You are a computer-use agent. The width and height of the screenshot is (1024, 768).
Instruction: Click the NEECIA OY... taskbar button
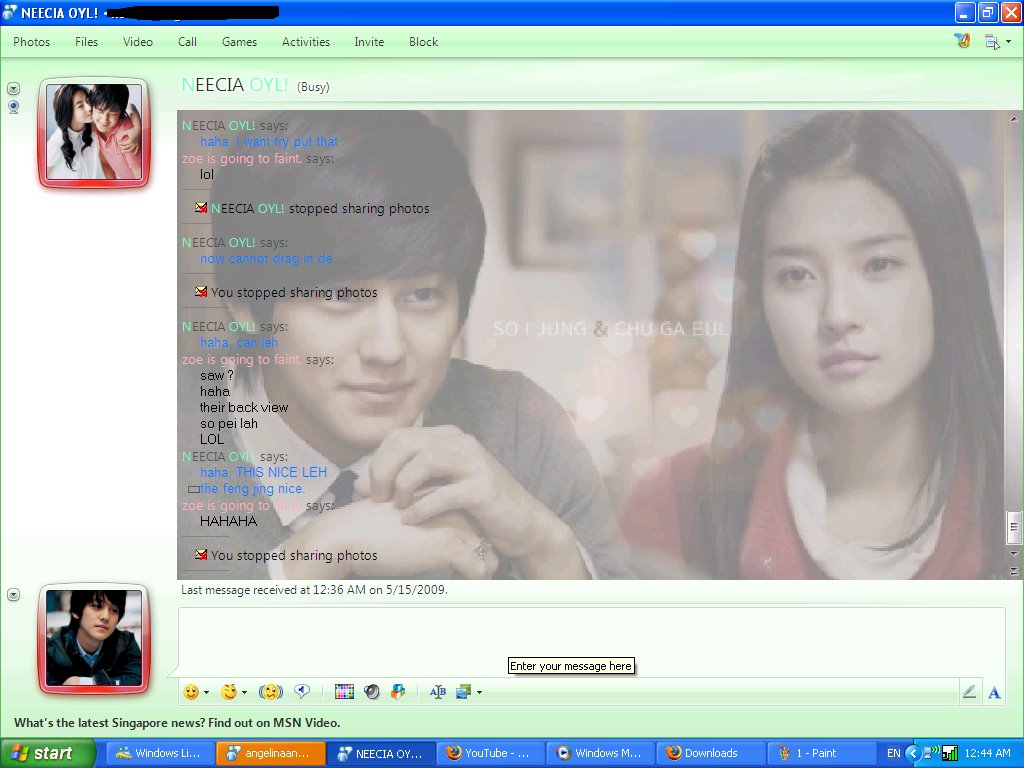point(380,753)
